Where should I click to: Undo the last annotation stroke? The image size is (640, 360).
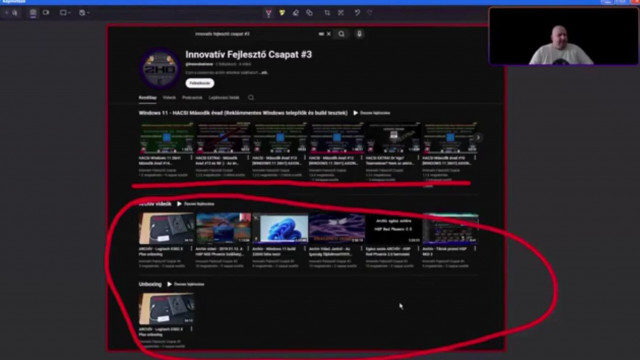(357, 13)
